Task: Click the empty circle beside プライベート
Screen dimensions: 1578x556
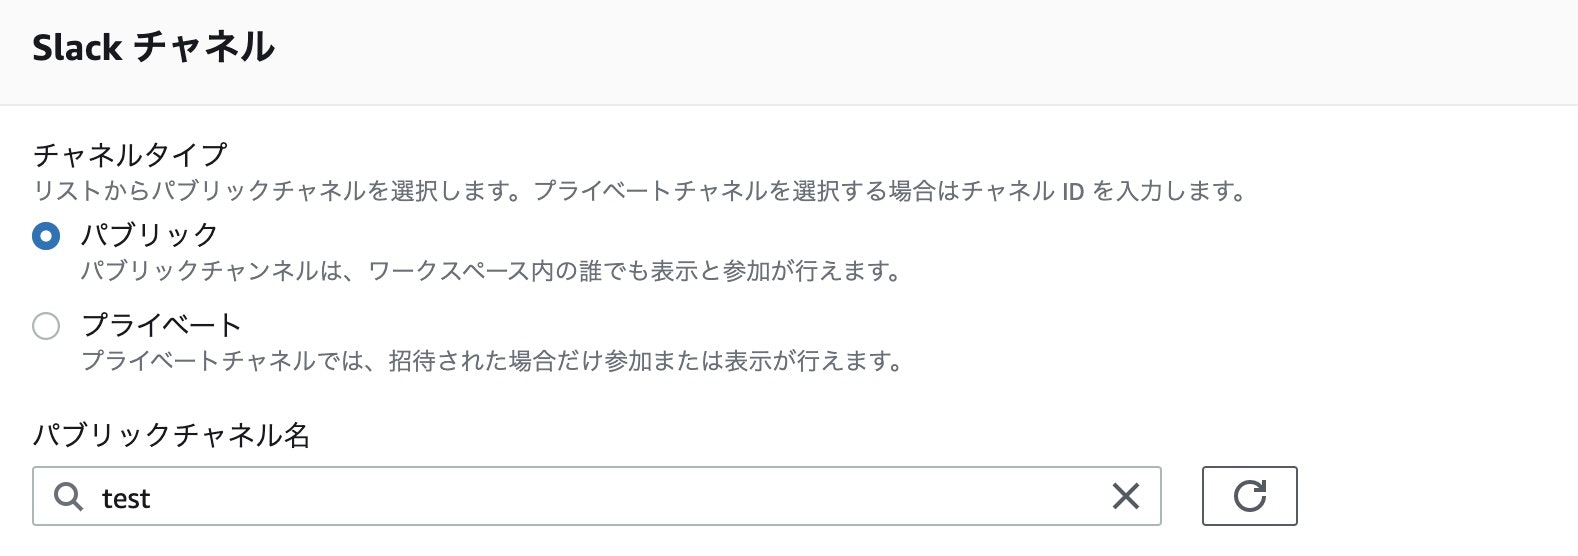Action: [x=46, y=326]
